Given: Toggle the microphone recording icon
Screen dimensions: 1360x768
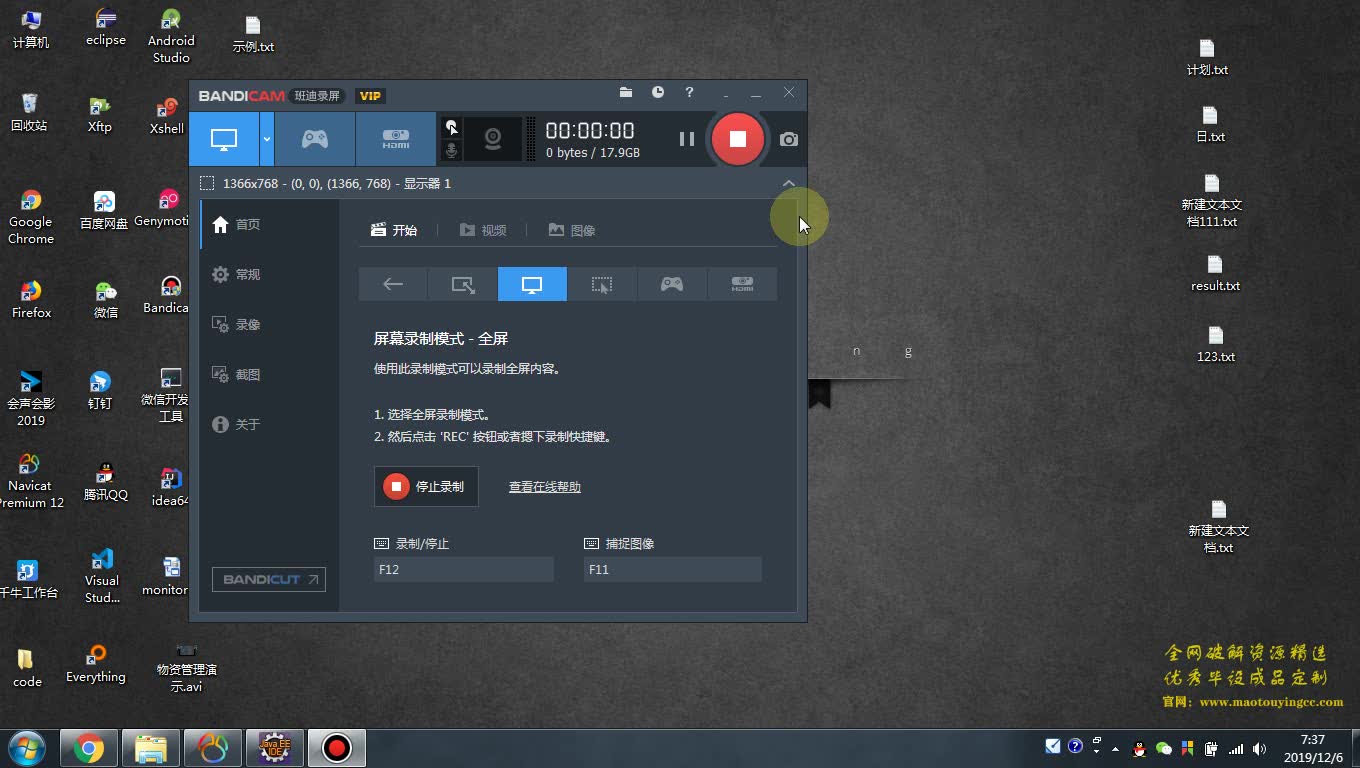Looking at the screenshot, I should 452,151.
